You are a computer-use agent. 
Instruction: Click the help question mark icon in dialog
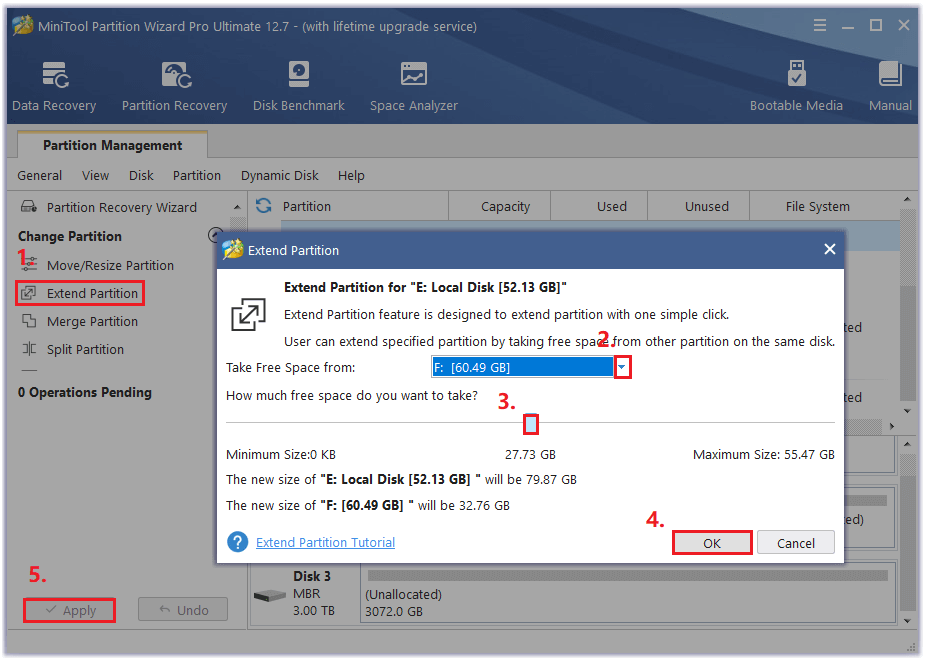[x=238, y=542]
